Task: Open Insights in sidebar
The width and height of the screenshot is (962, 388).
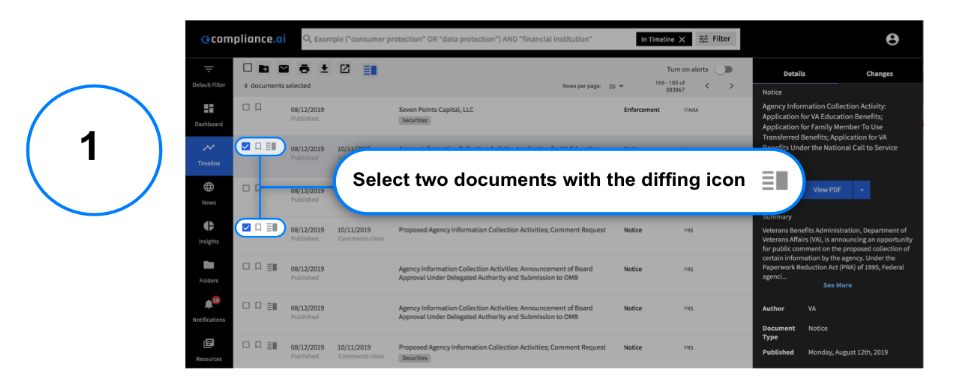Action: (x=209, y=233)
